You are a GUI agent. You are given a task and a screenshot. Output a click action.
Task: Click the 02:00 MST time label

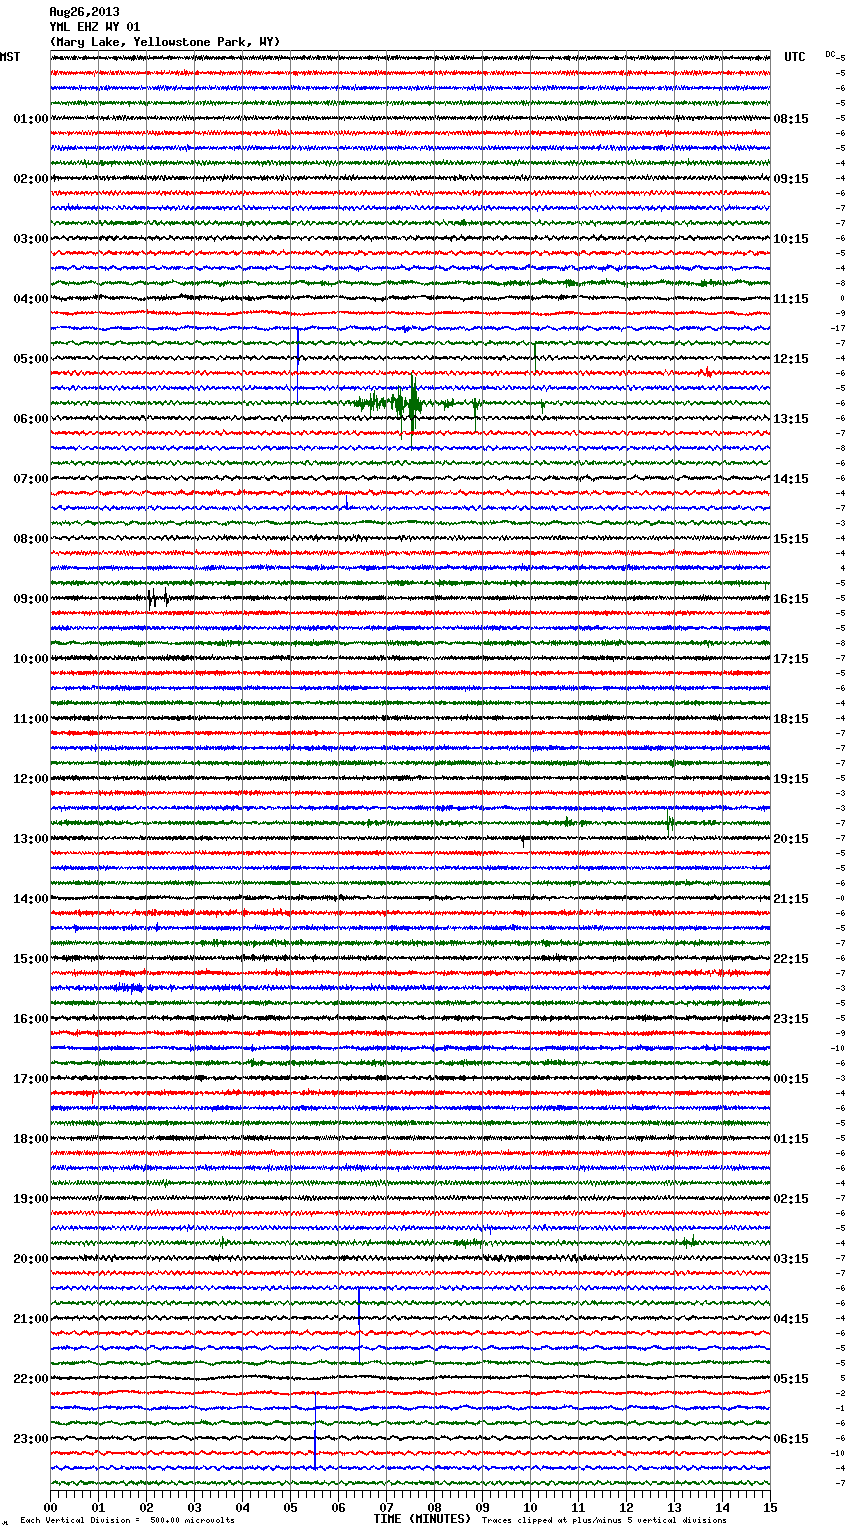(30, 179)
